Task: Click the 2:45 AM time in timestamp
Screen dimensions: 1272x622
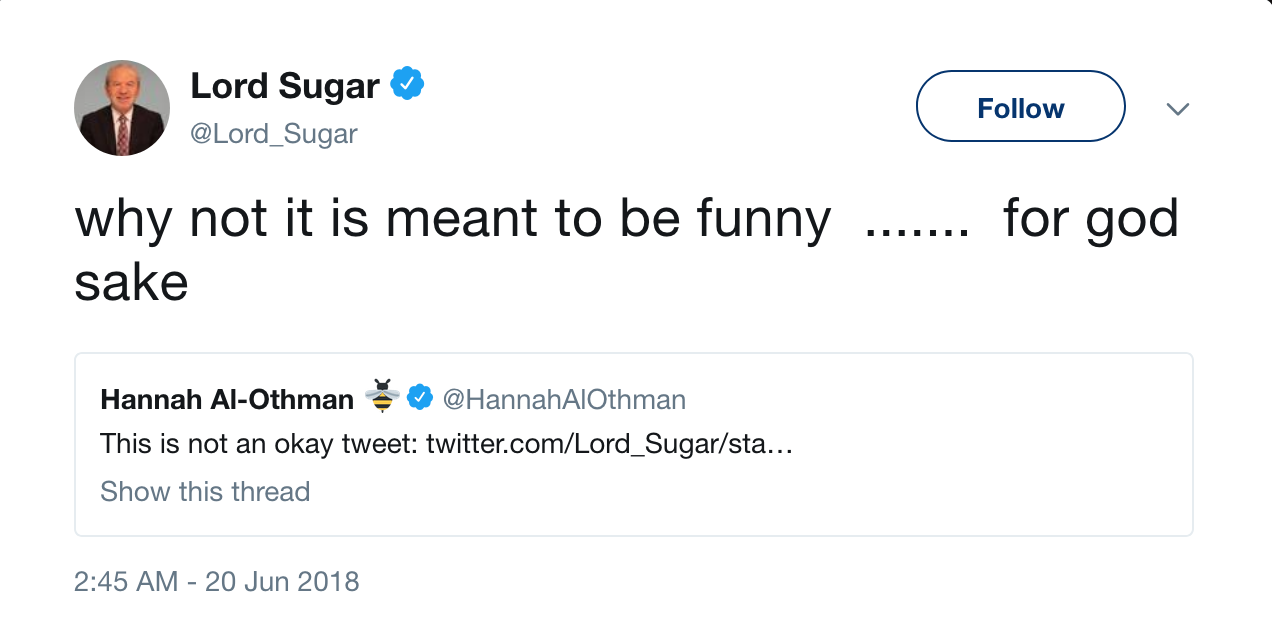Action: click(x=125, y=581)
